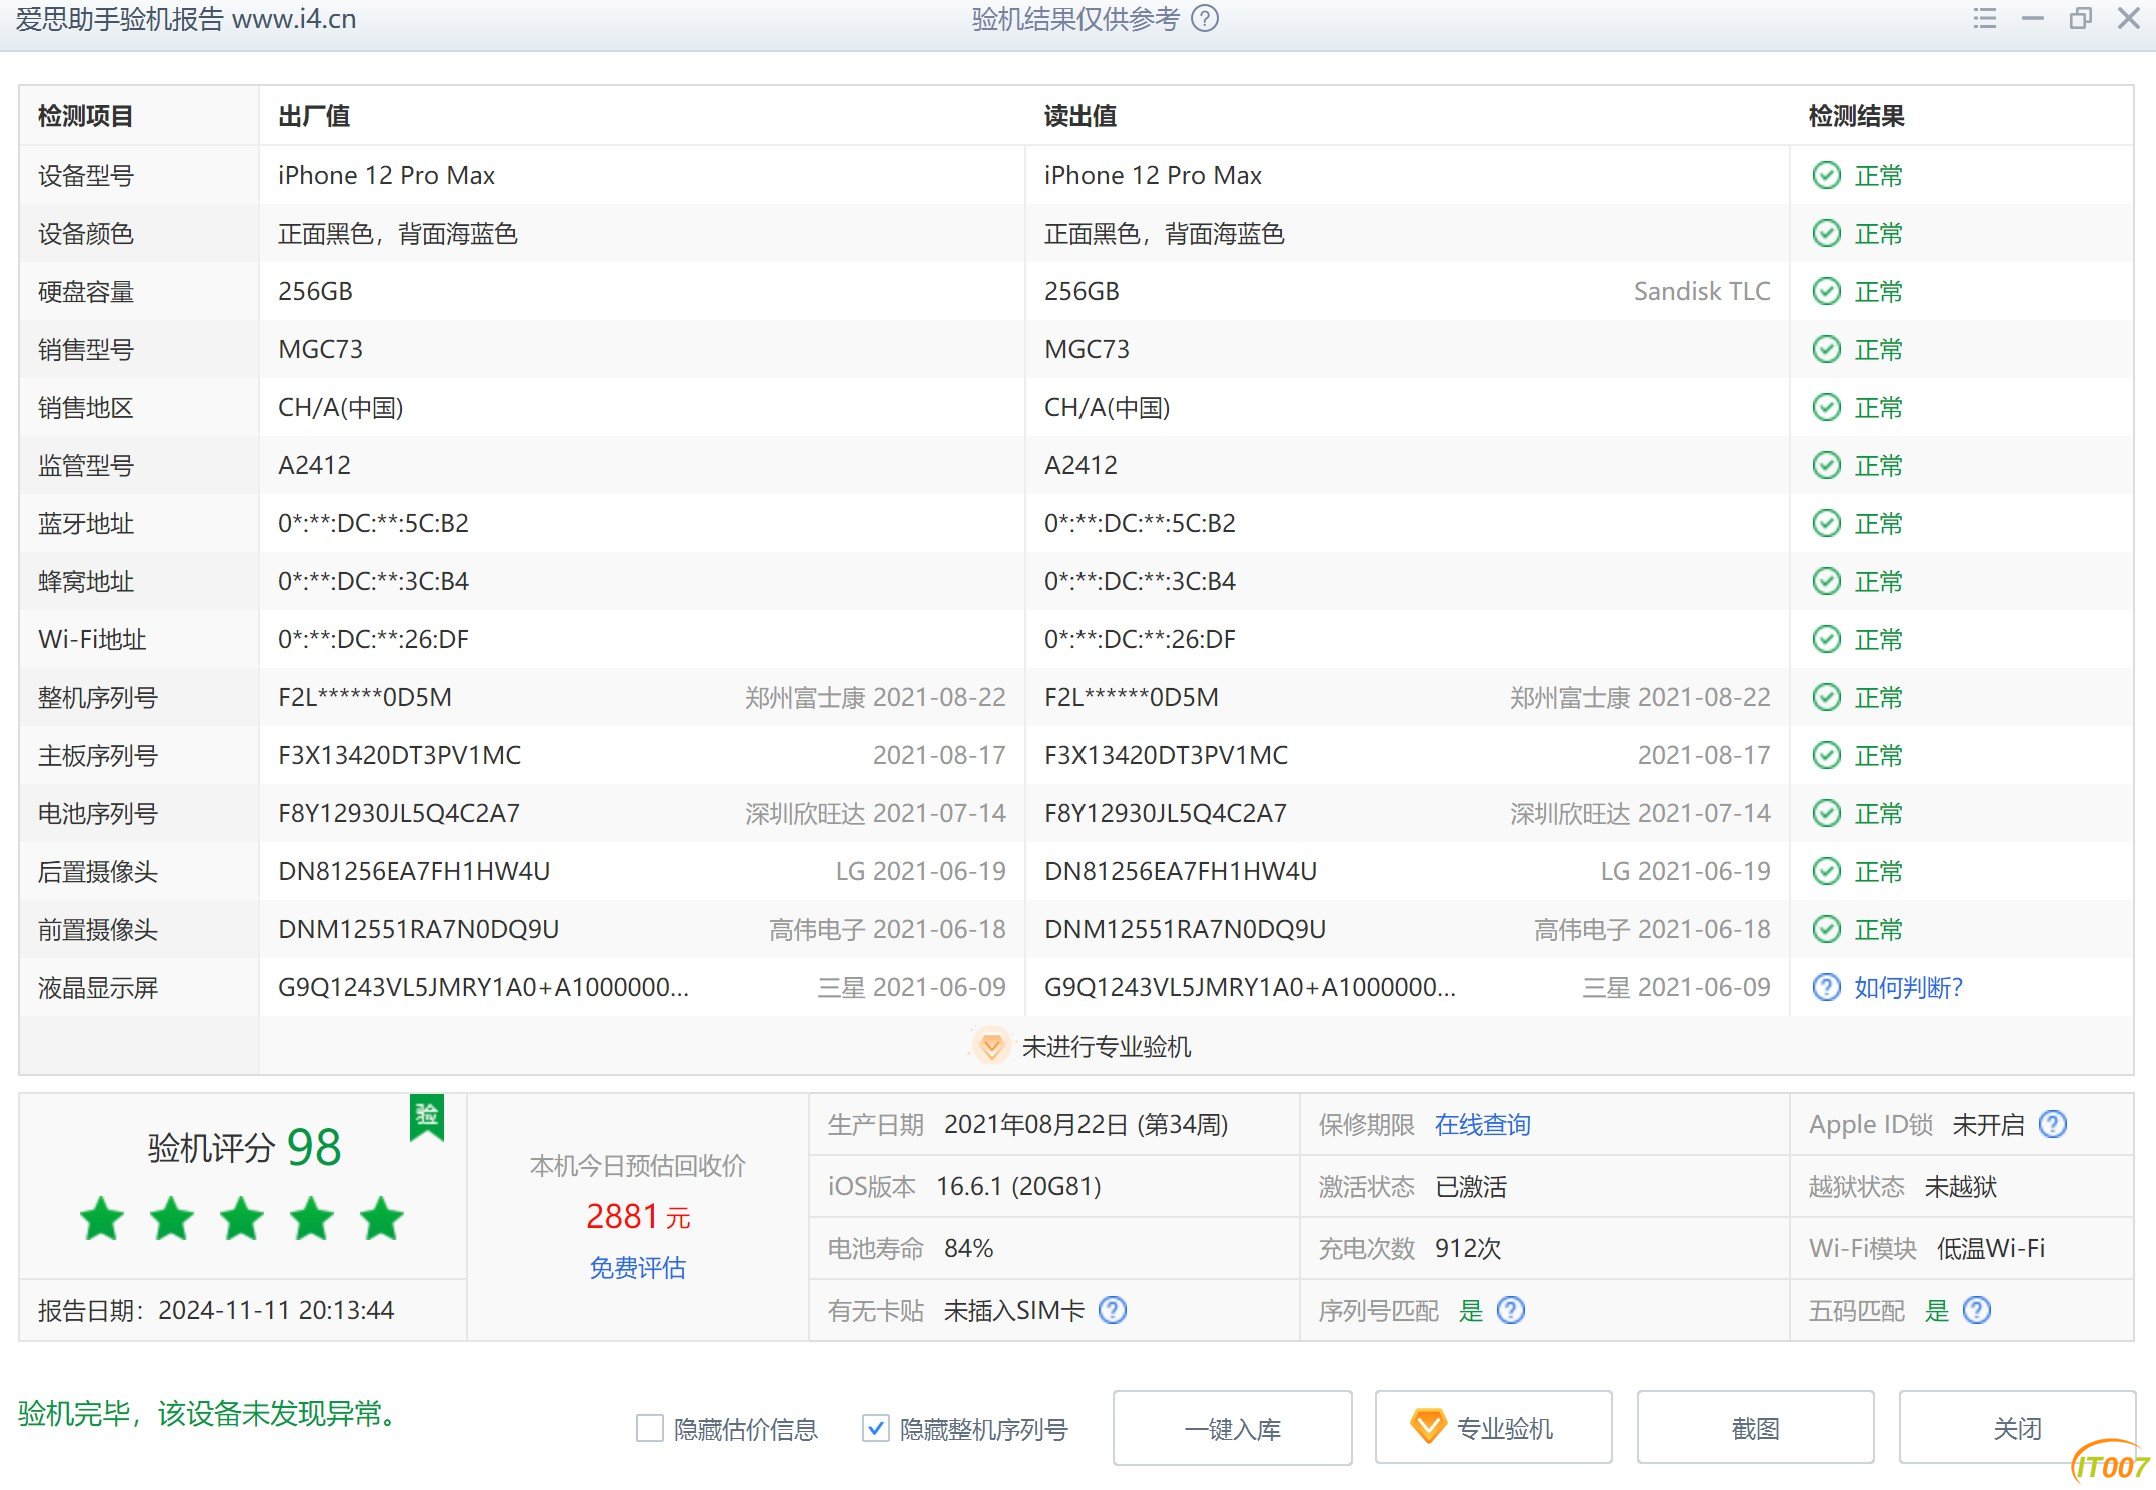
Task: Click factory rear camera serial DN81256EA7FH1HW4U
Action: [414, 872]
